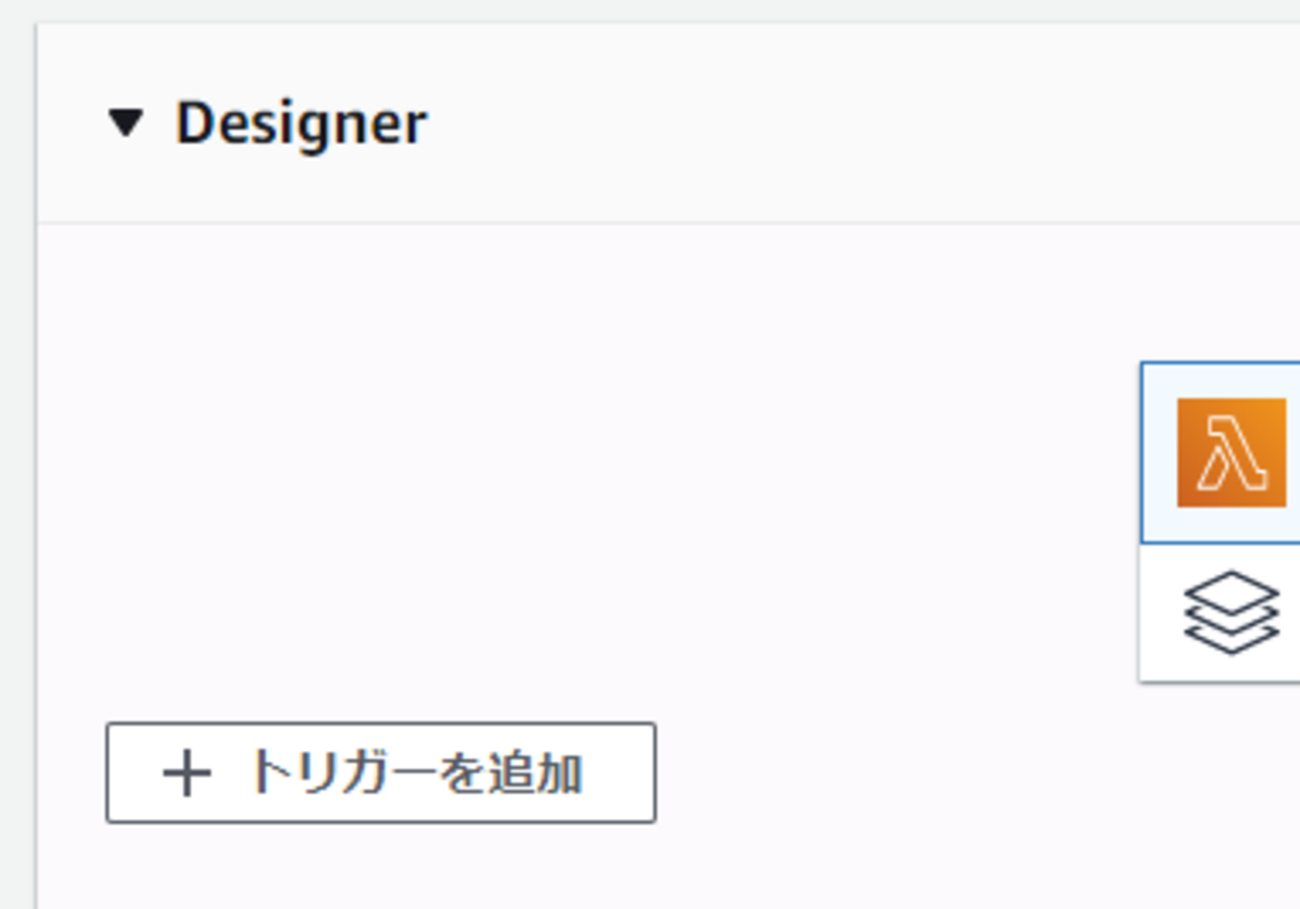Screen dimensions: 1300x909
Task: Click the black disclosure arrow beside Designer
Action: pos(126,124)
